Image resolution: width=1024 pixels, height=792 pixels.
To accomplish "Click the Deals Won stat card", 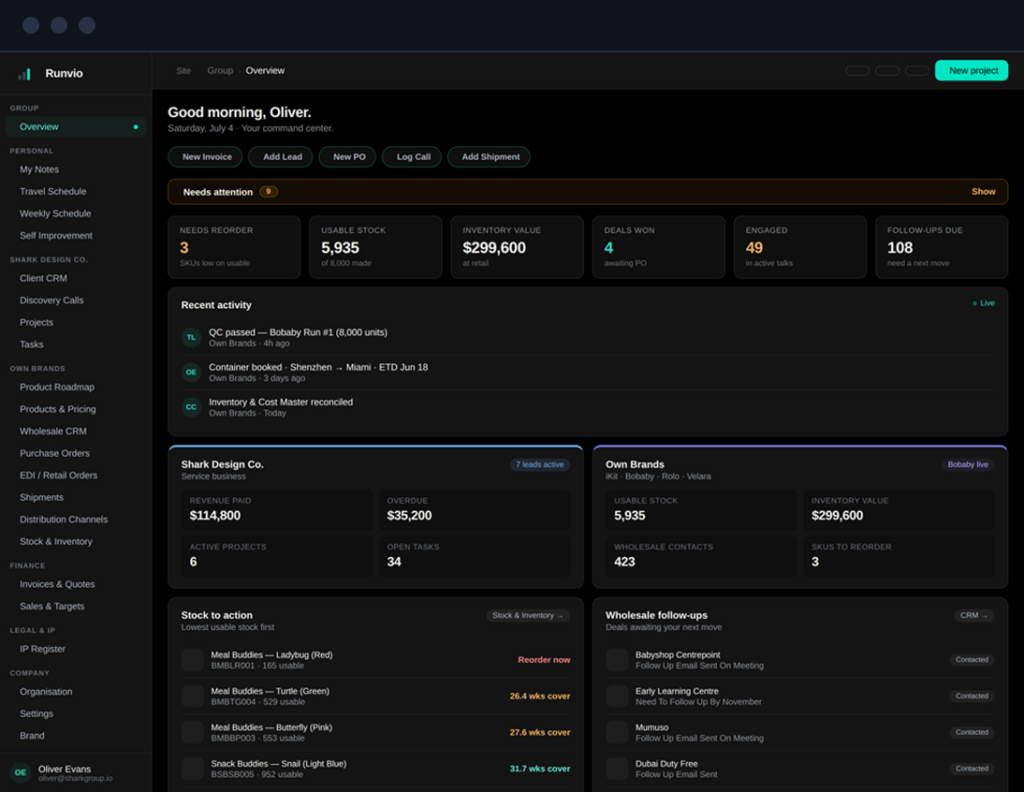I will pos(658,247).
